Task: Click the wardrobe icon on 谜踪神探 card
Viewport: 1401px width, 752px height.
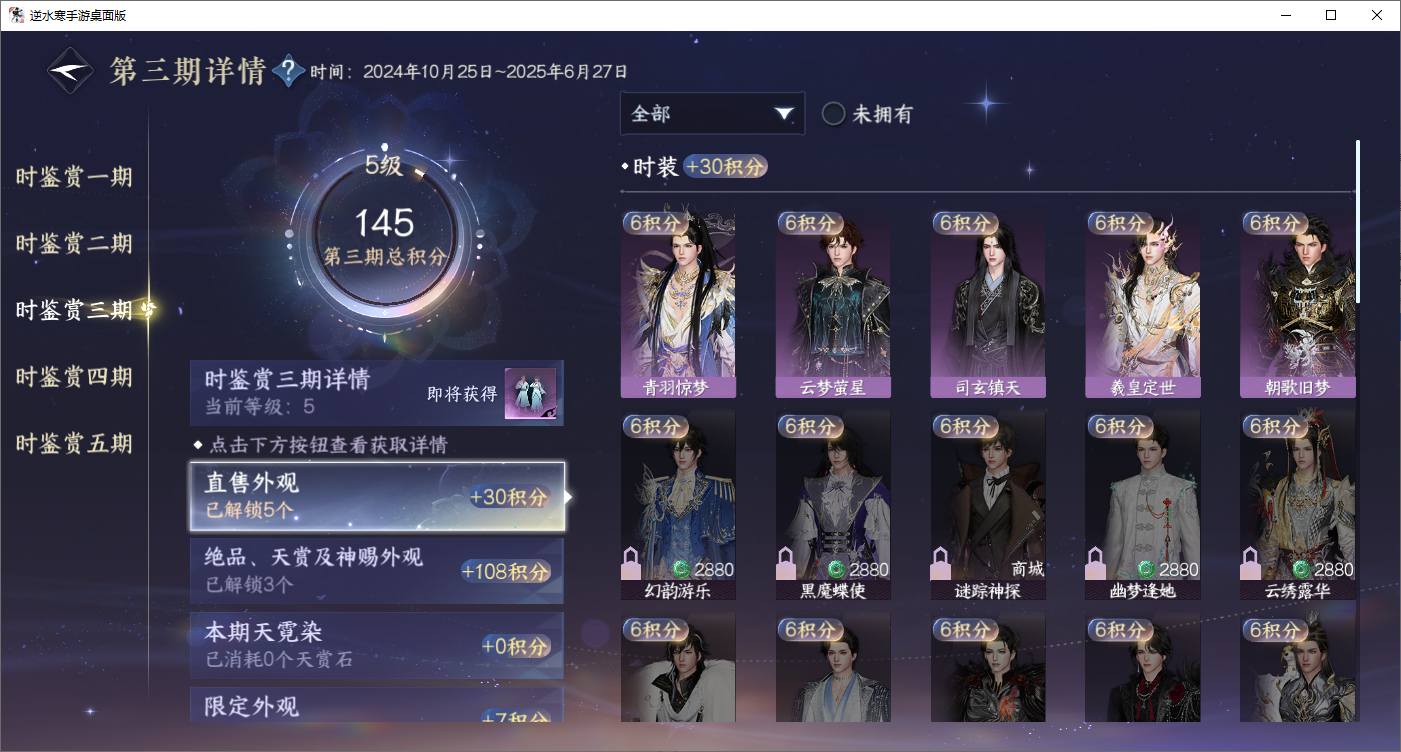Action: point(941,564)
